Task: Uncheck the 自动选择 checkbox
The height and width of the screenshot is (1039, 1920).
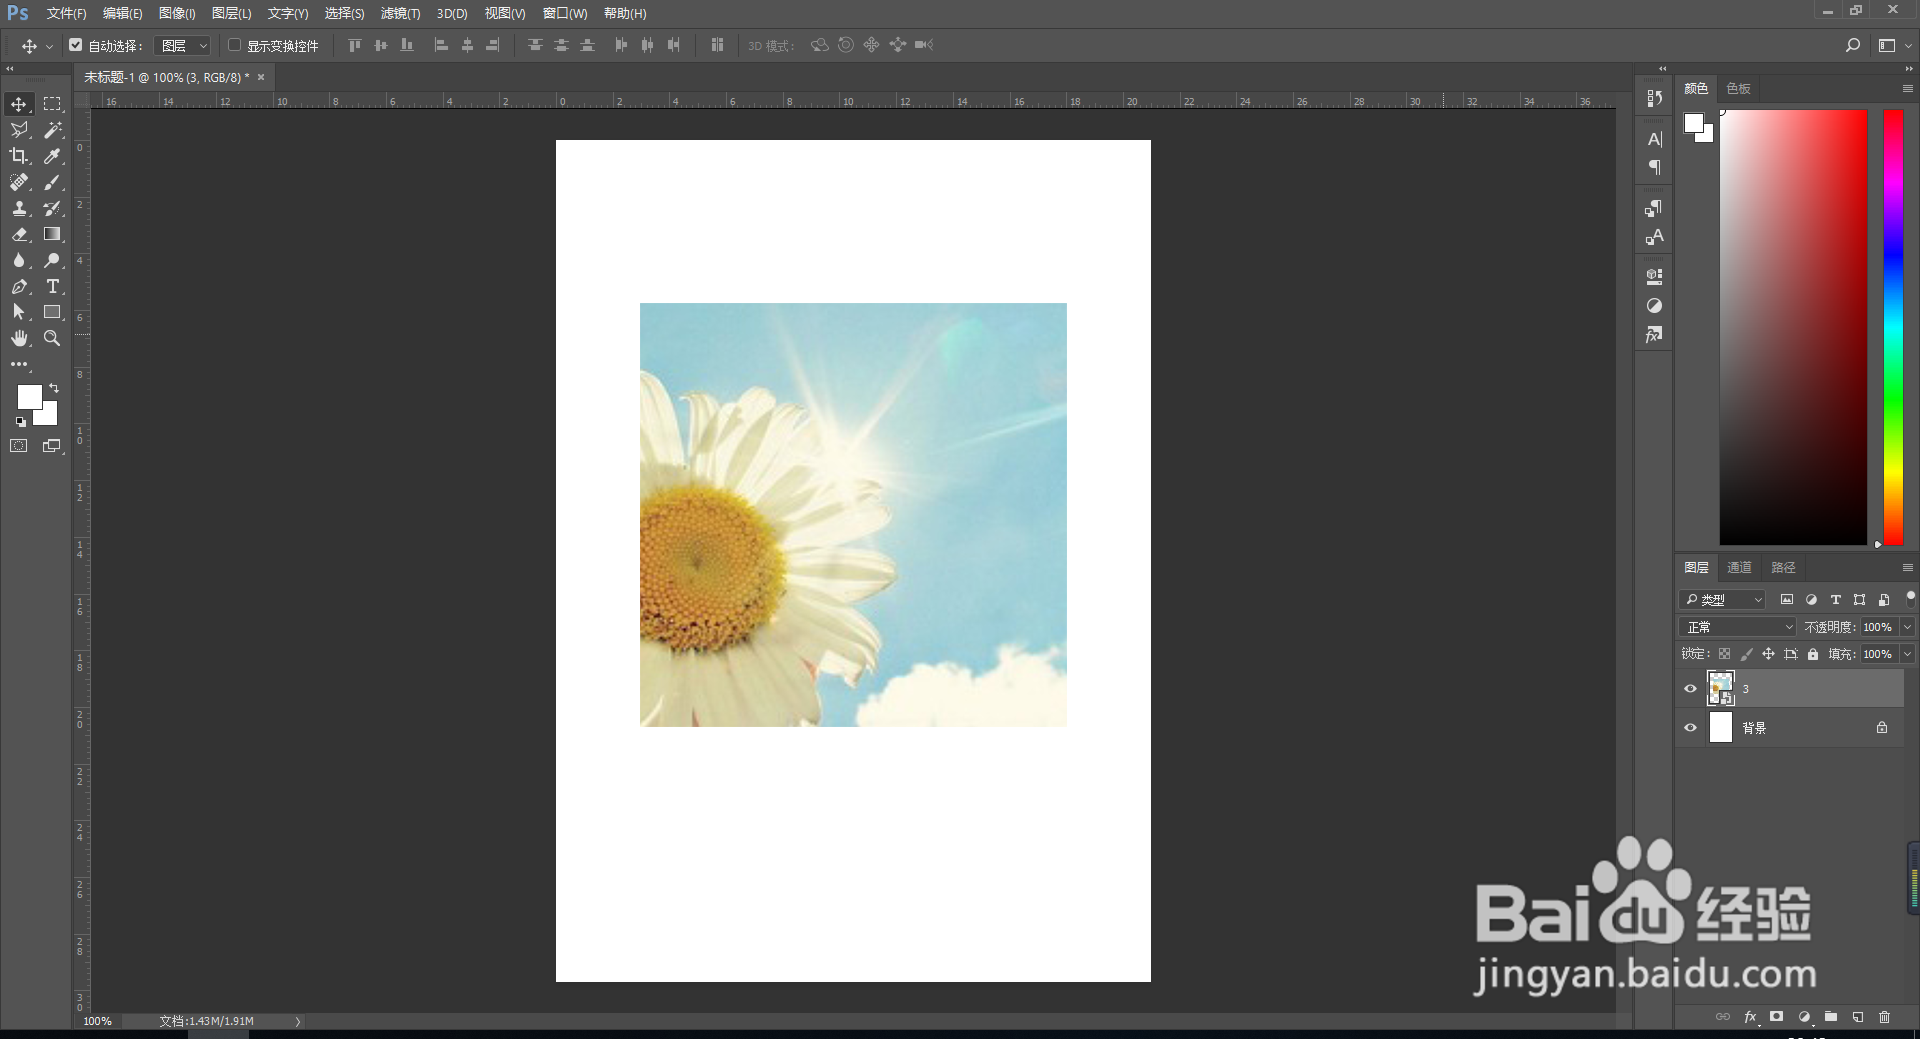Action: (76, 45)
